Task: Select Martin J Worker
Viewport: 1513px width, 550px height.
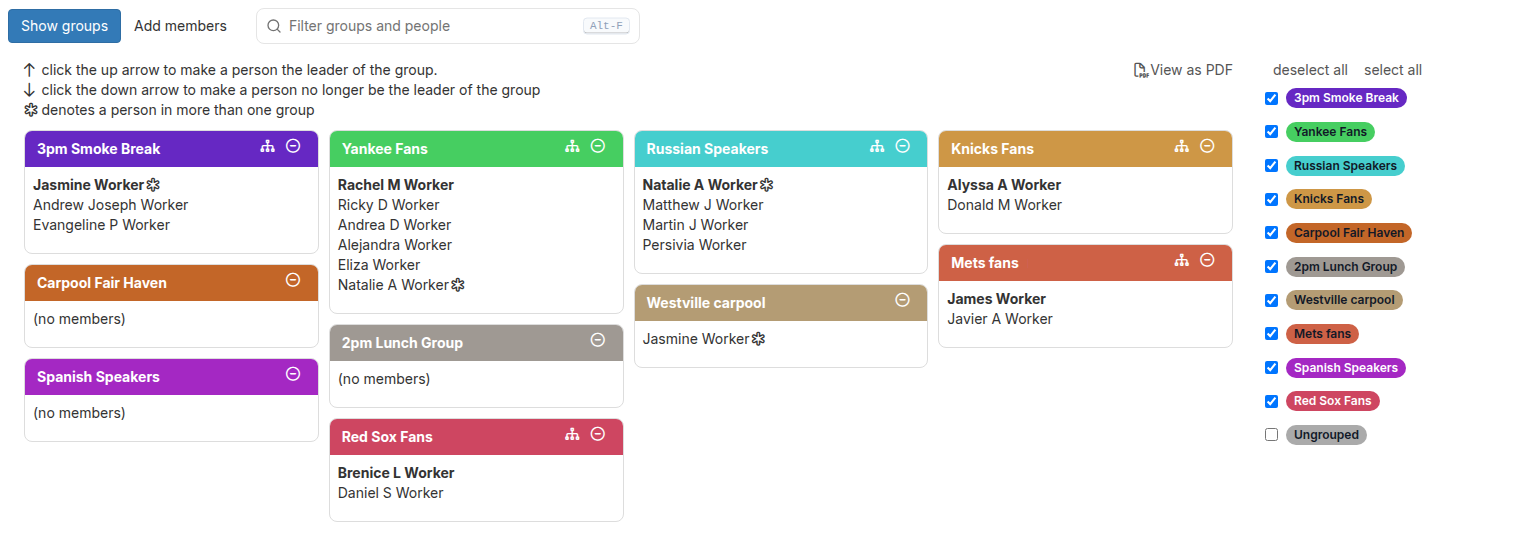Action: click(x=696, y=225)
